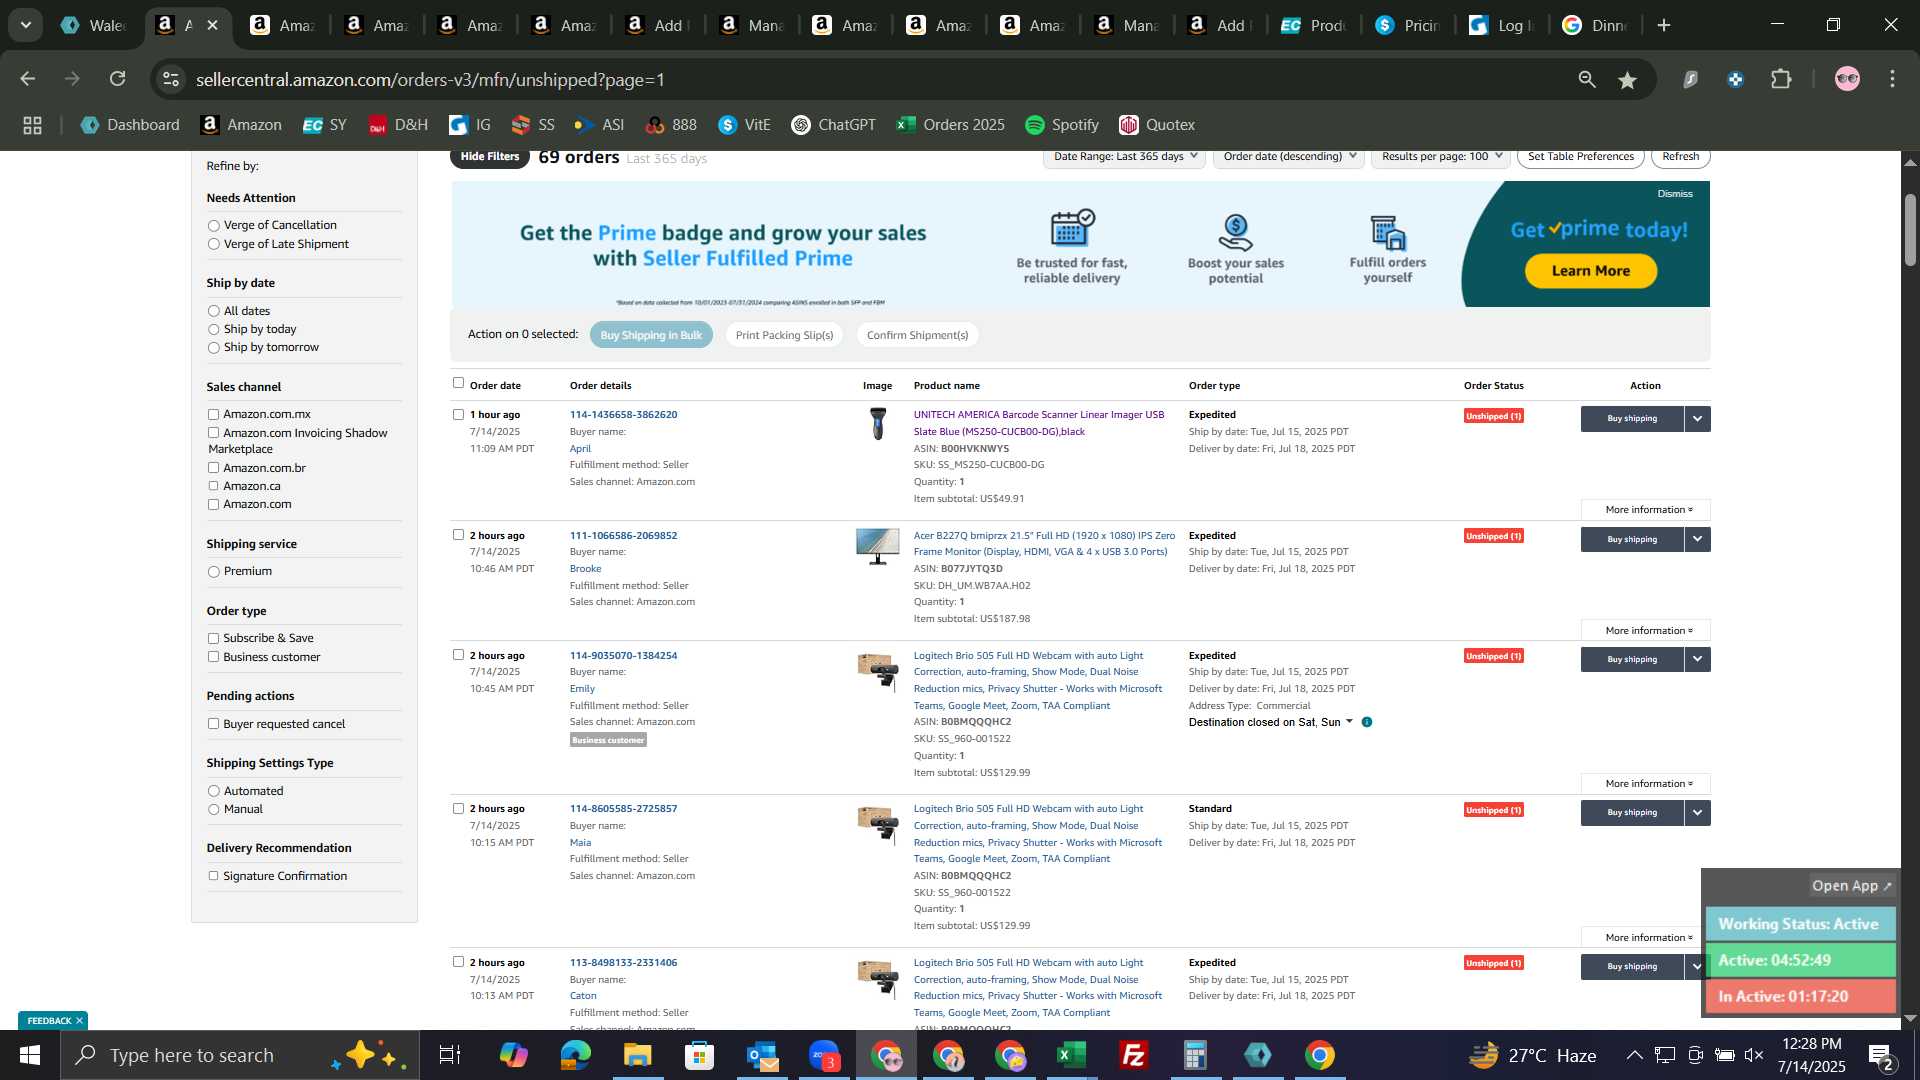Click the Acer monitor product thumbnail
This screenshot has height=1080, width=1920.
878,547
